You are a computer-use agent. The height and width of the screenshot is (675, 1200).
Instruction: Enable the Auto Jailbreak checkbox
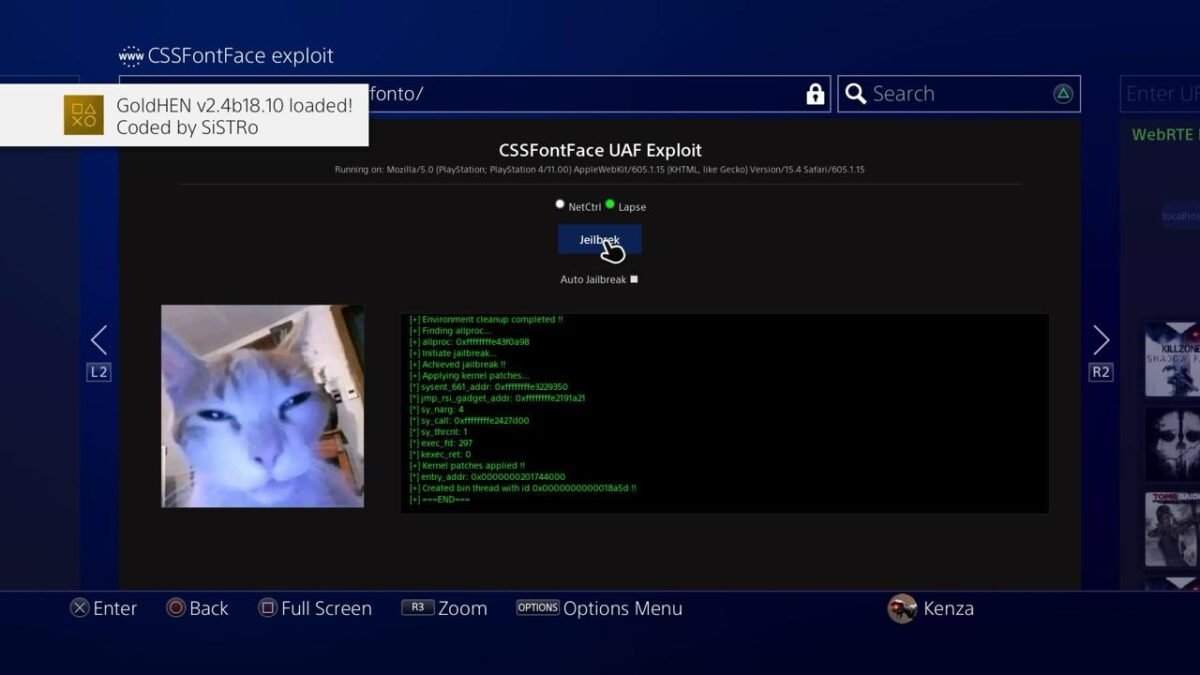pos(634,280)
